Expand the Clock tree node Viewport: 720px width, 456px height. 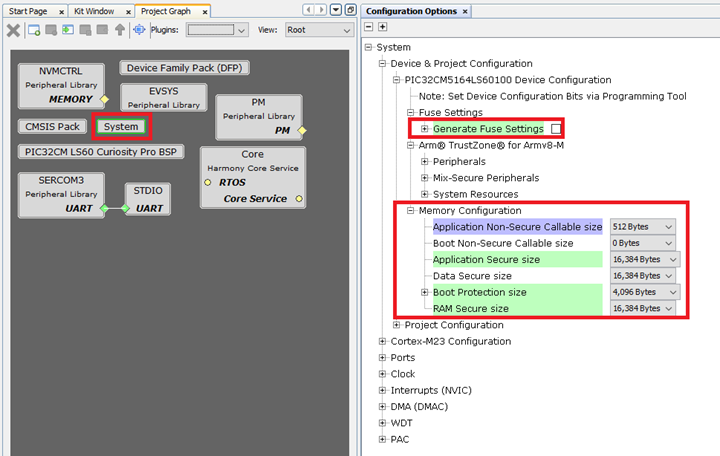pyautogui.click(x=383, y=374)
